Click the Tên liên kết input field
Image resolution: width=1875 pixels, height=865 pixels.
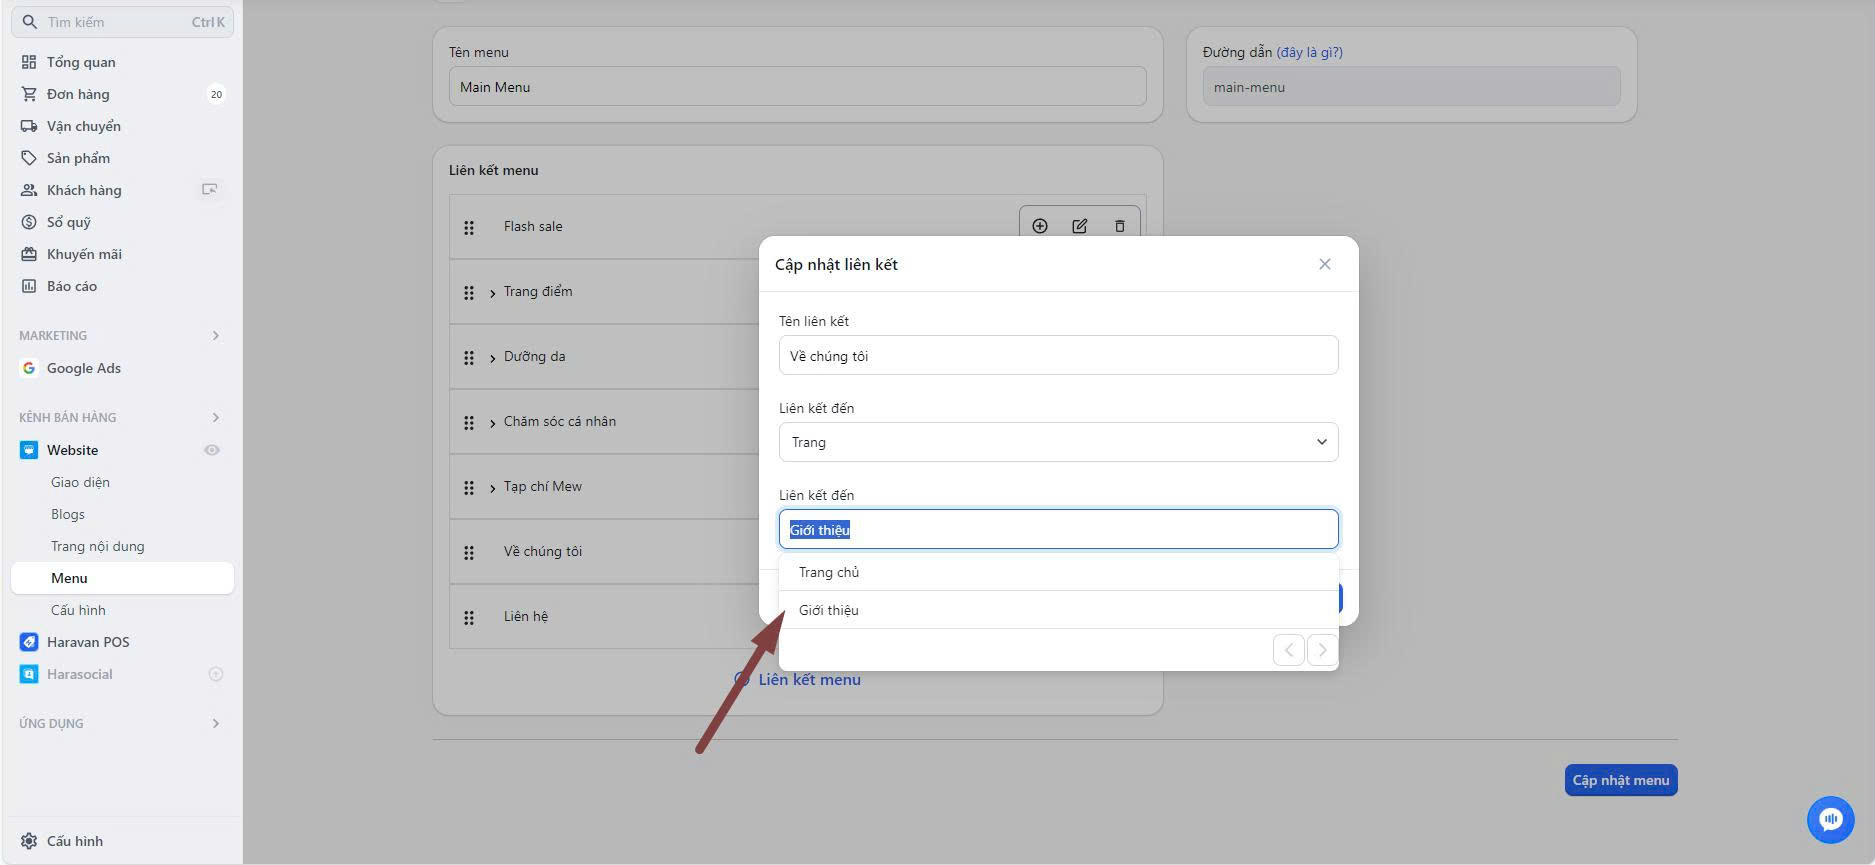(1058, 356)
